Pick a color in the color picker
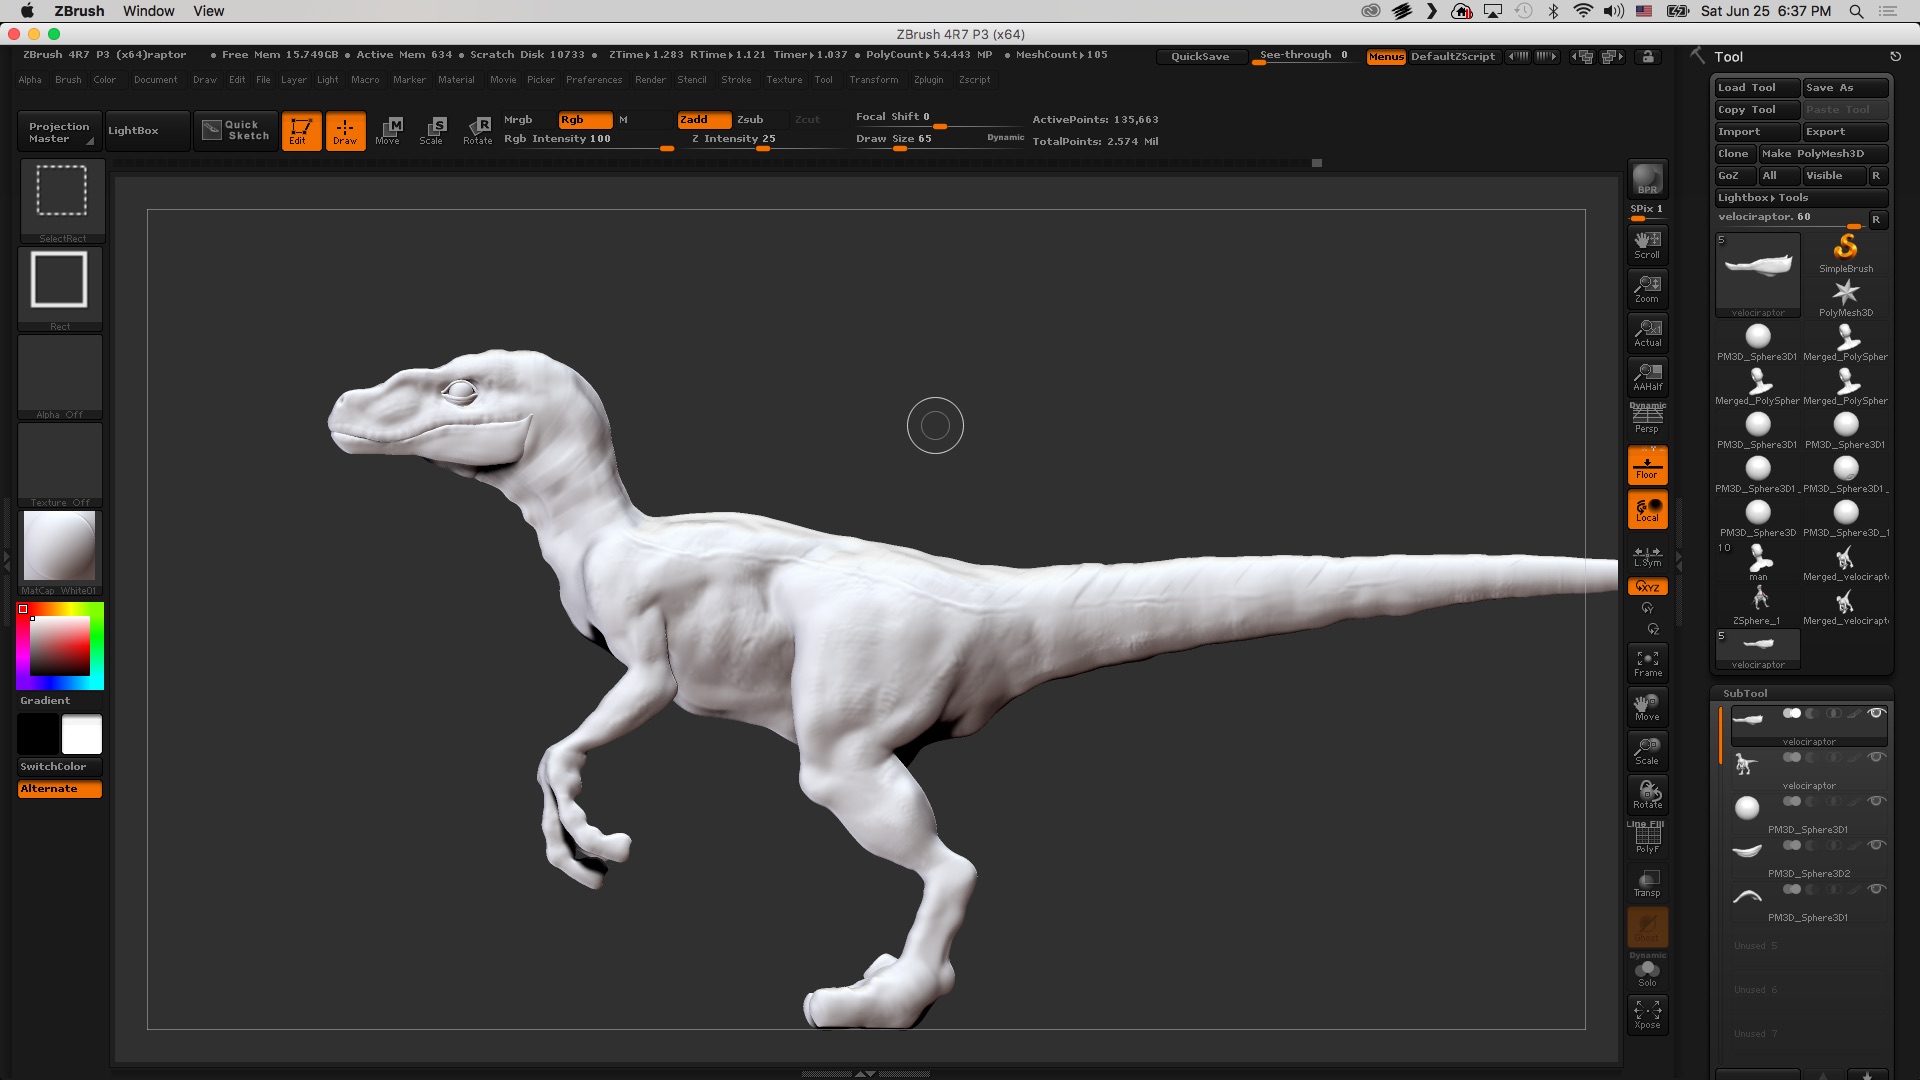1920x1080 pixels. tap(60, 646)
